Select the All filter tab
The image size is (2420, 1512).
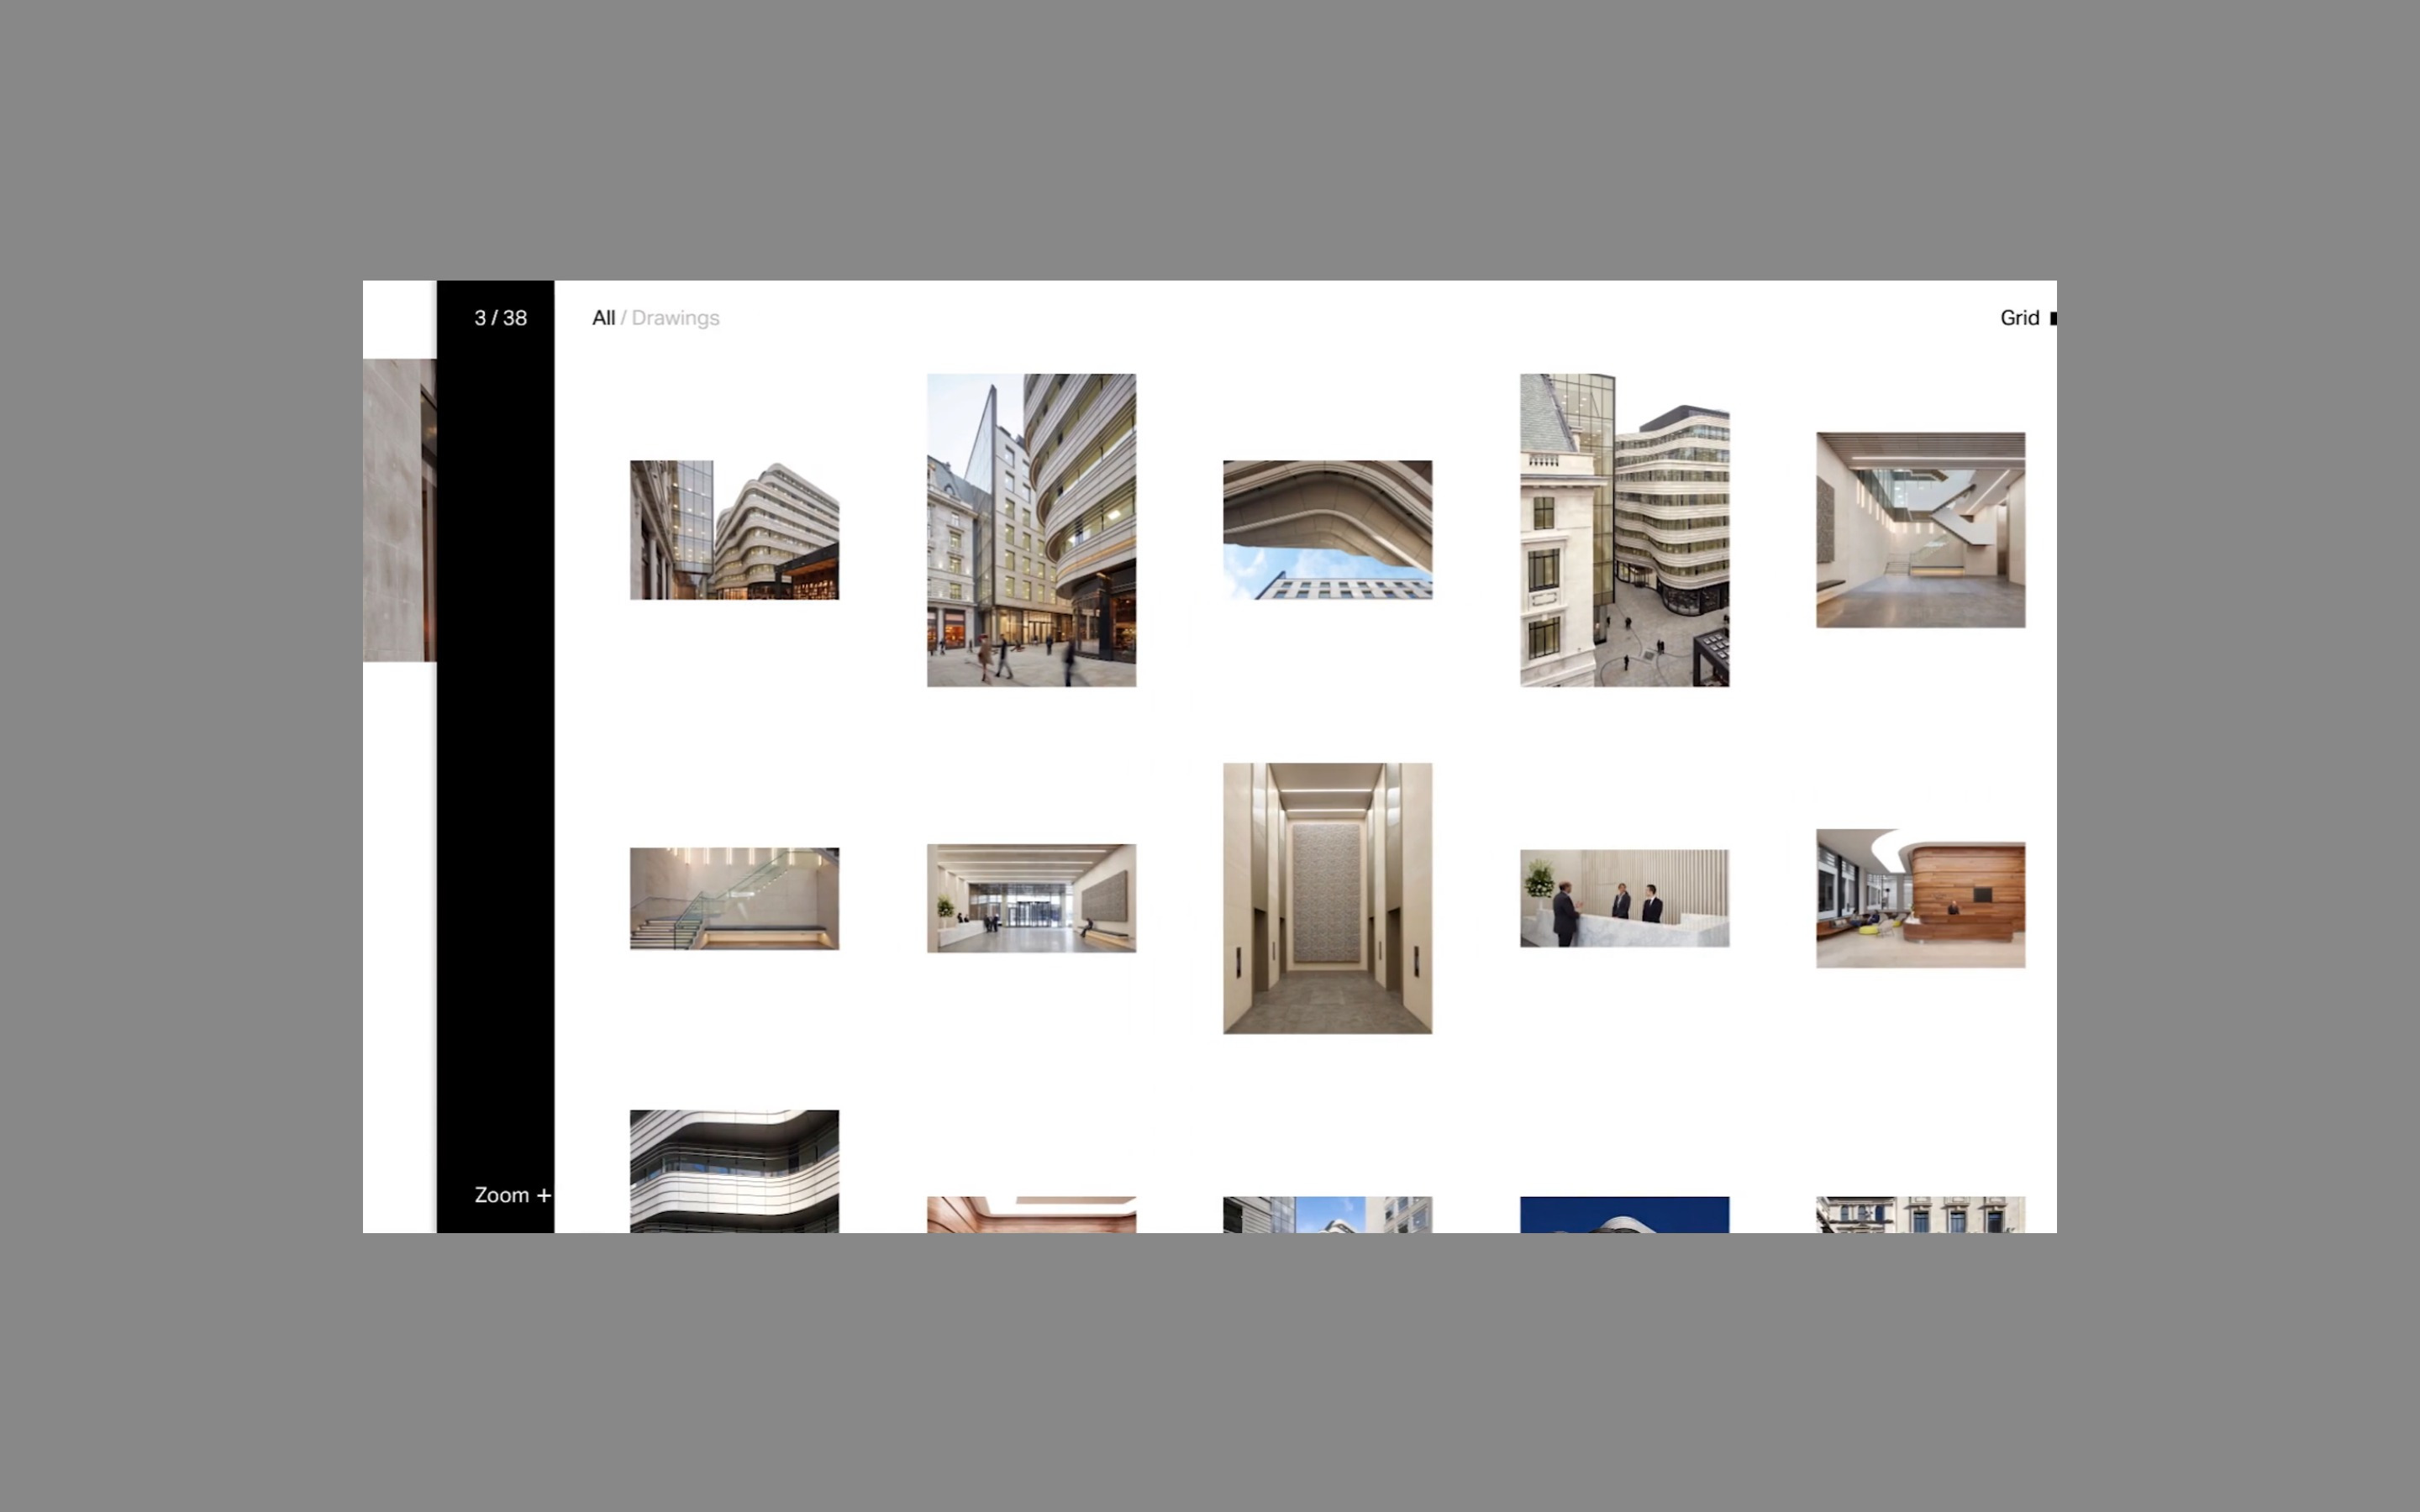coord(603,318)
